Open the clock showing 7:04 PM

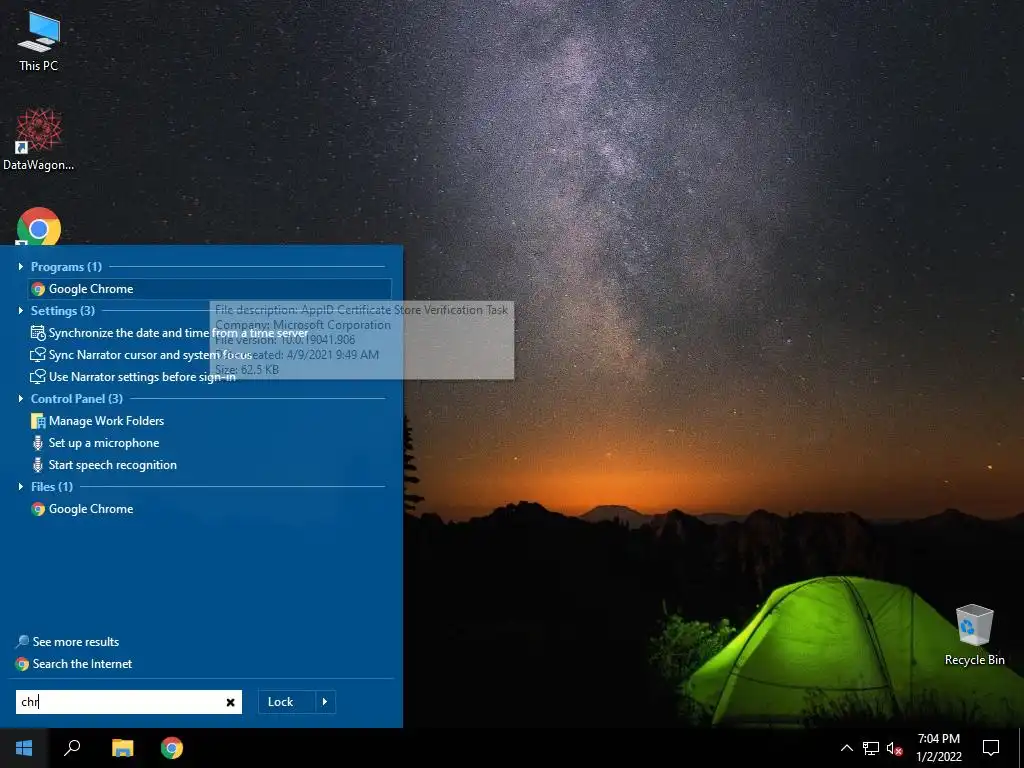click(938, 748)
